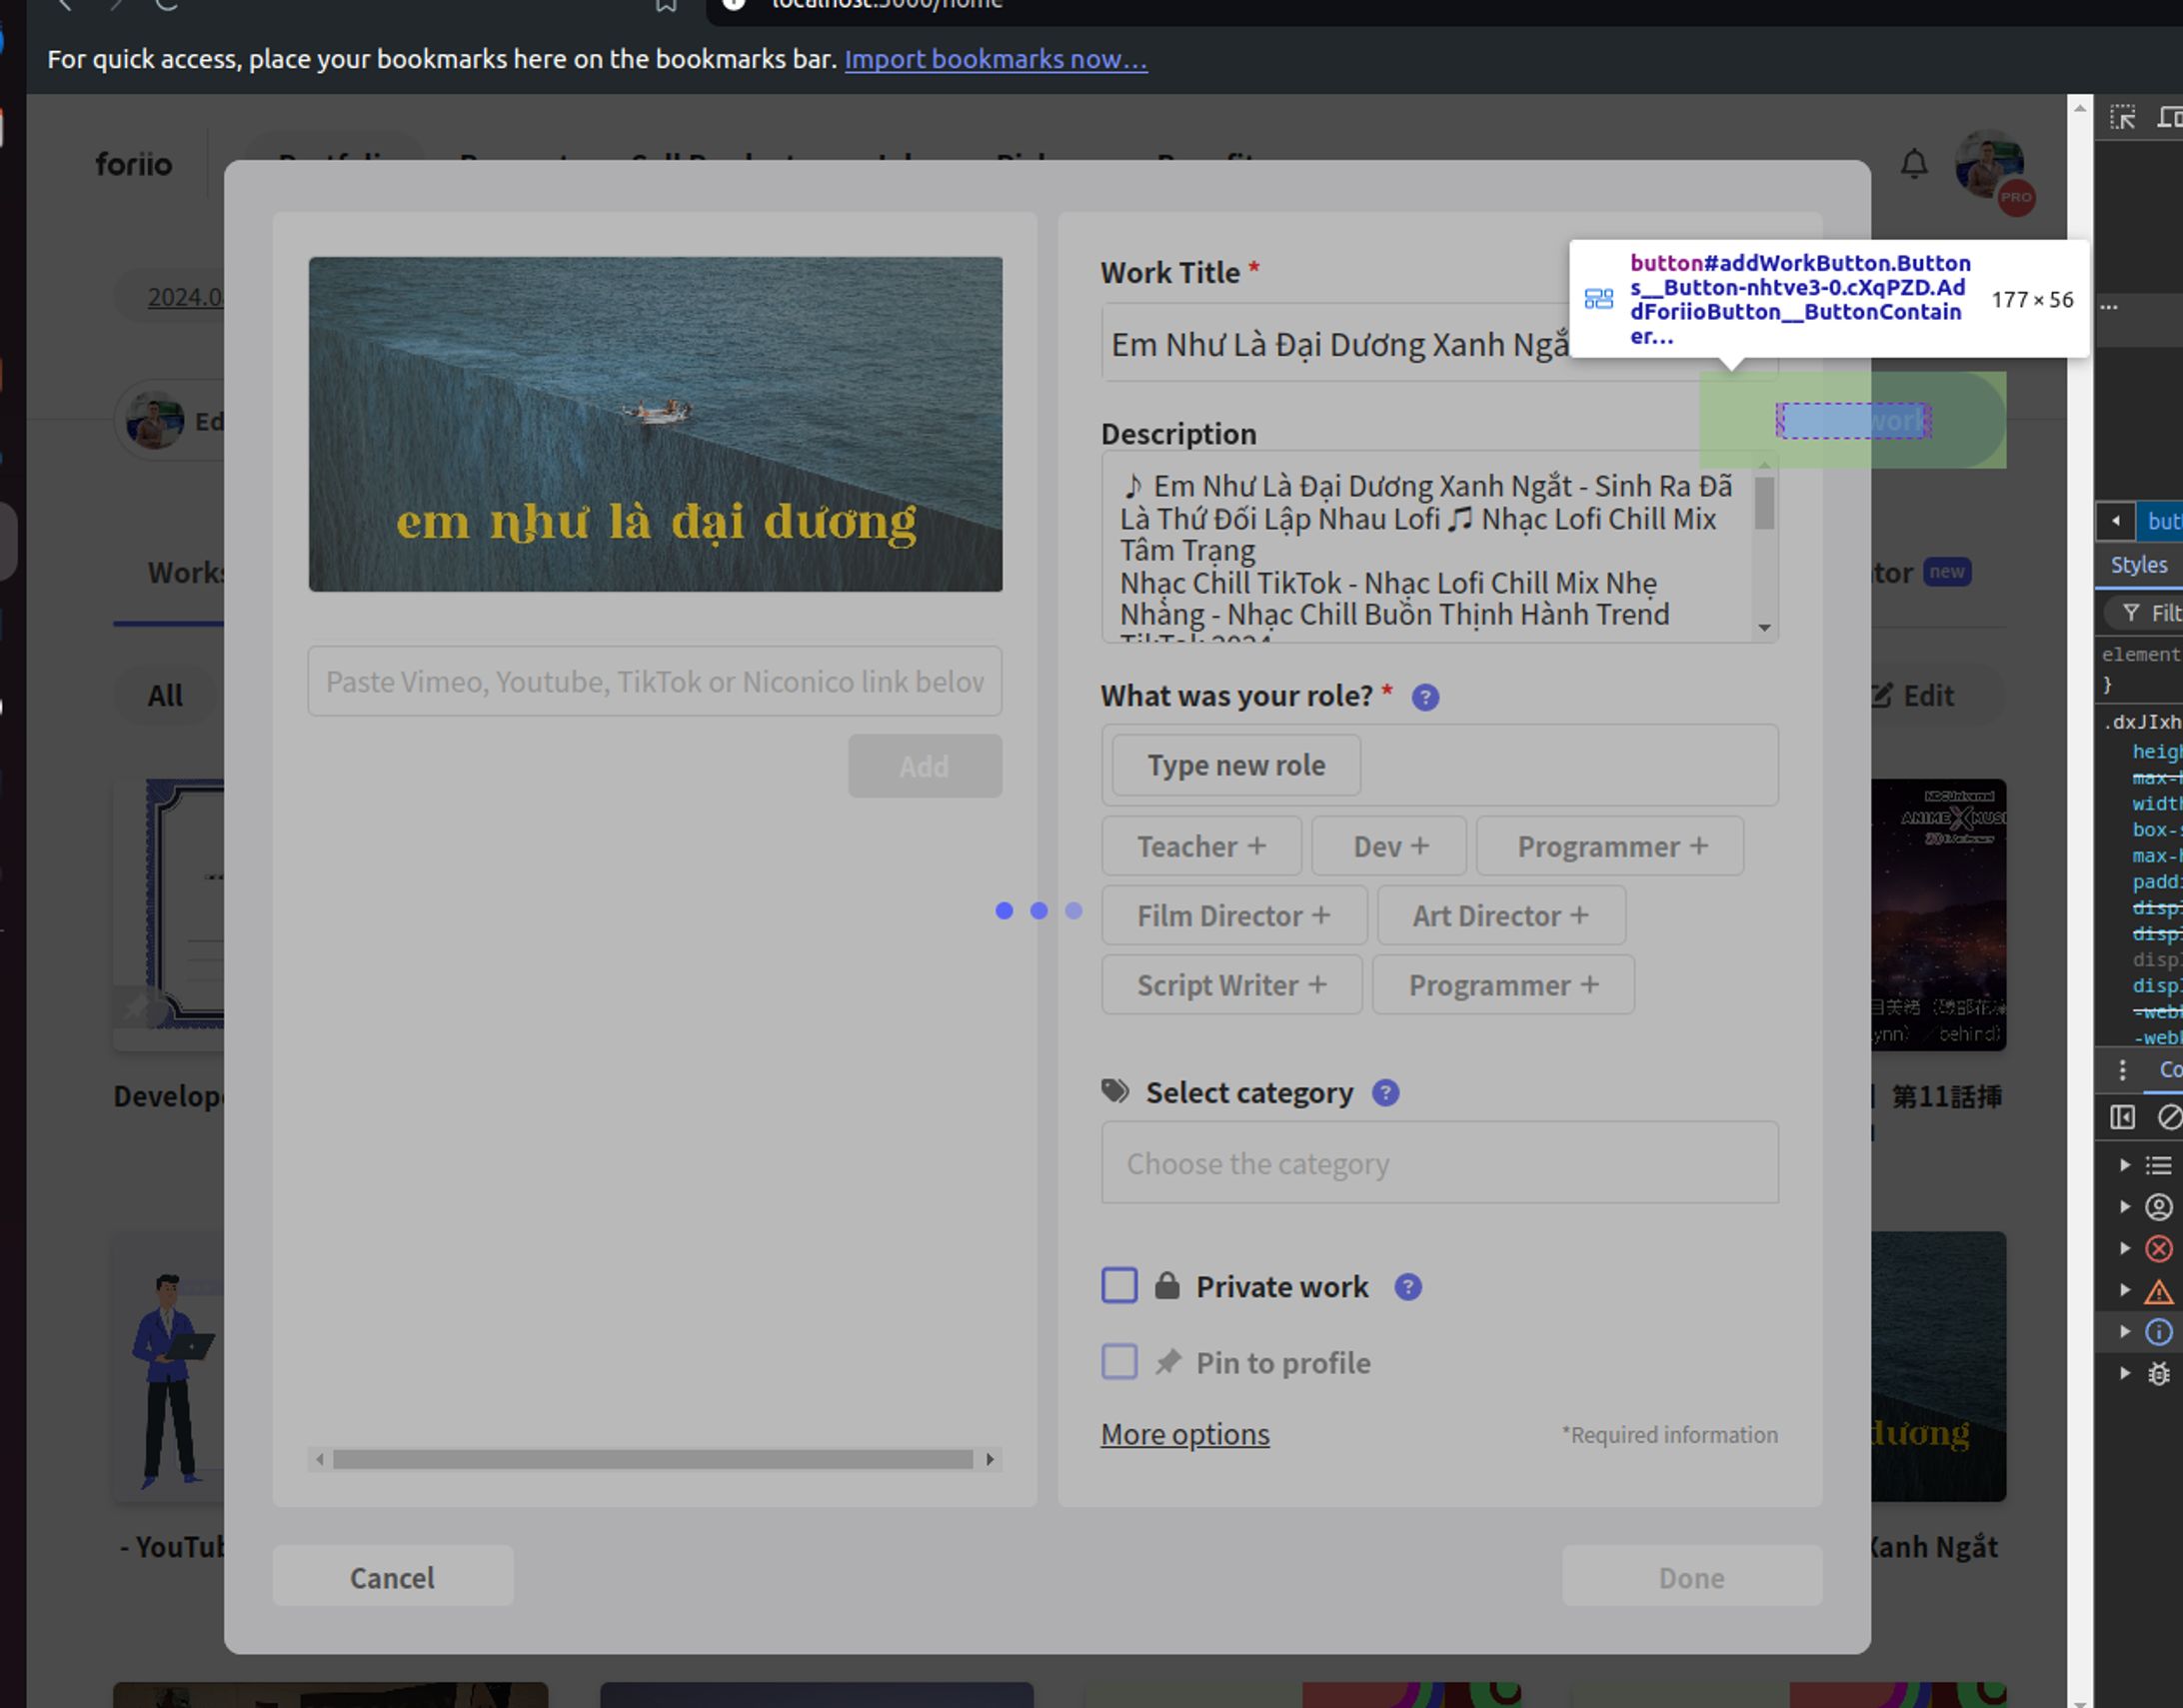Image resolution: width=2183 pixels, height=1708 pixels.
Task: Add the Film Director + role chip
Action: [1234, 915]
